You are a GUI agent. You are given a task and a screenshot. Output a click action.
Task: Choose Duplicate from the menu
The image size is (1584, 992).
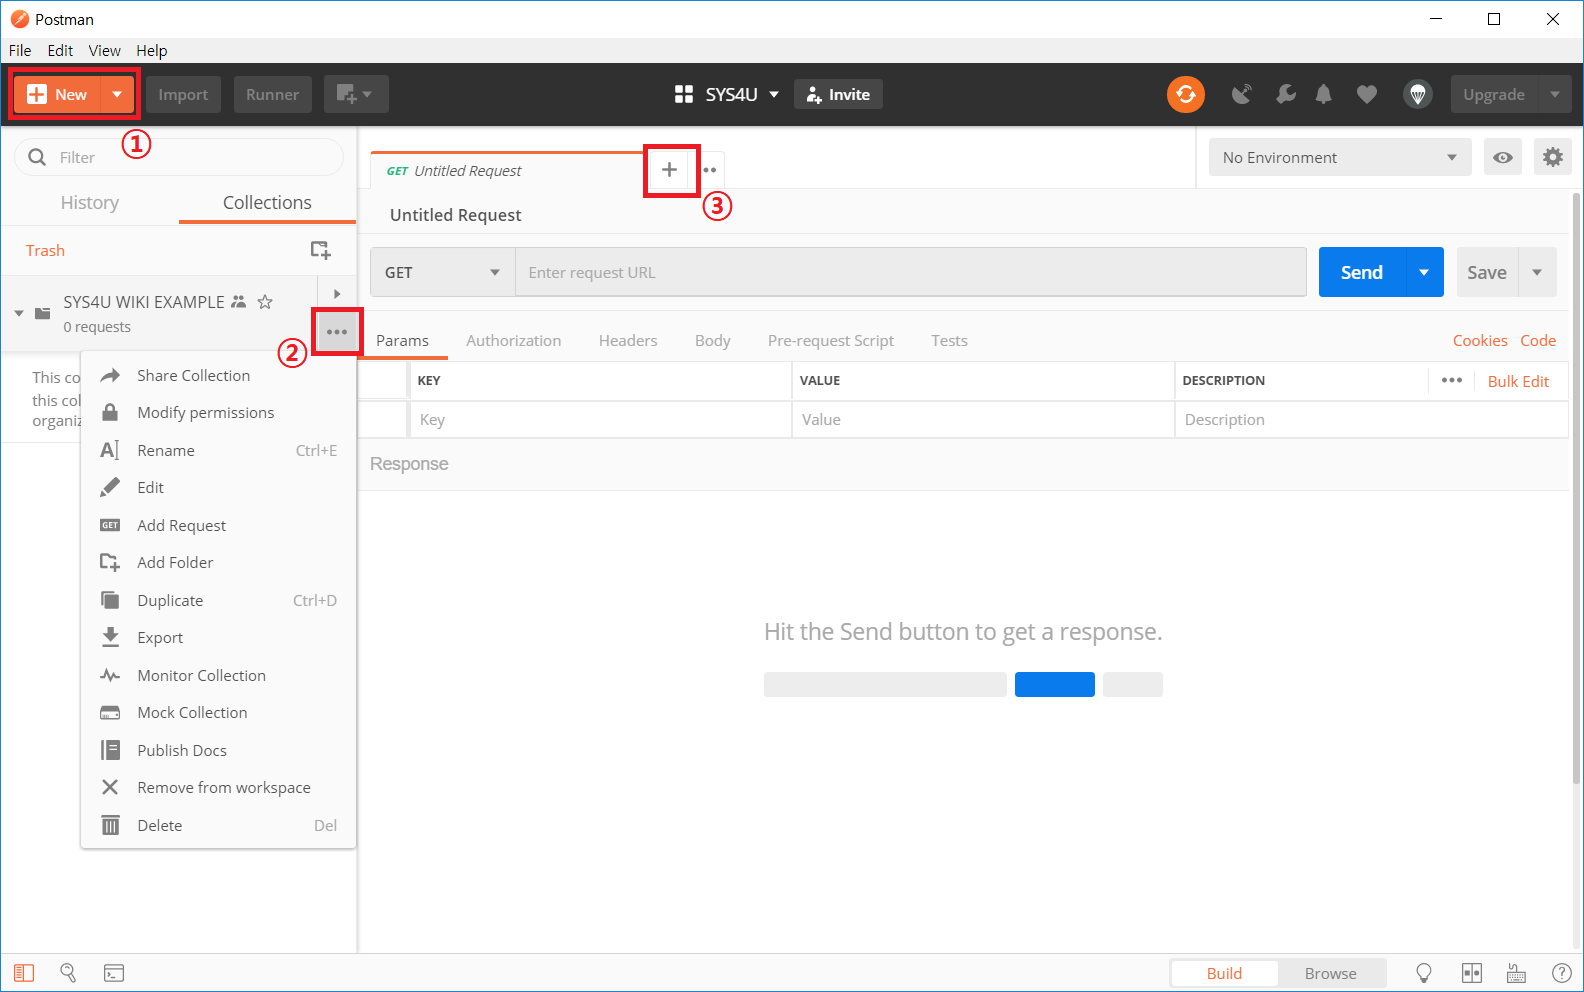pos(218,600)
